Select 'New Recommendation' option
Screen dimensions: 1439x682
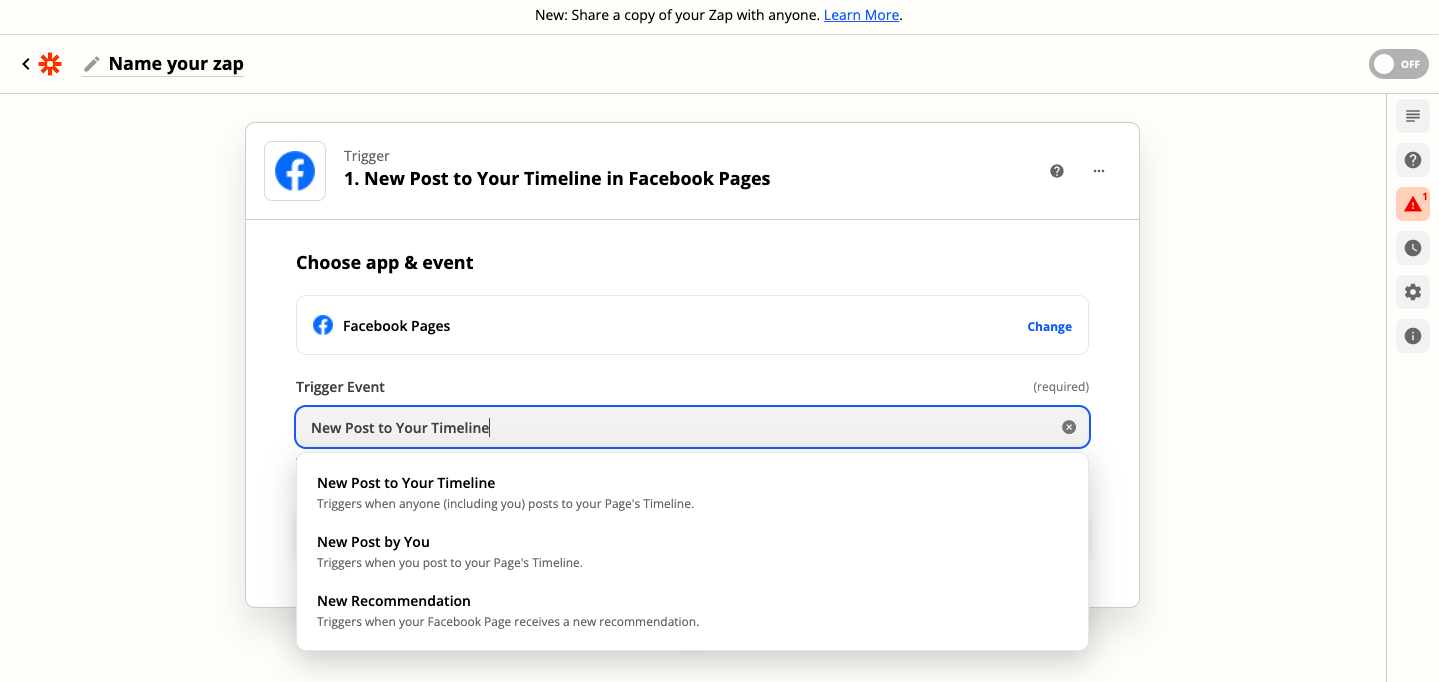click(x=692, y=611)
